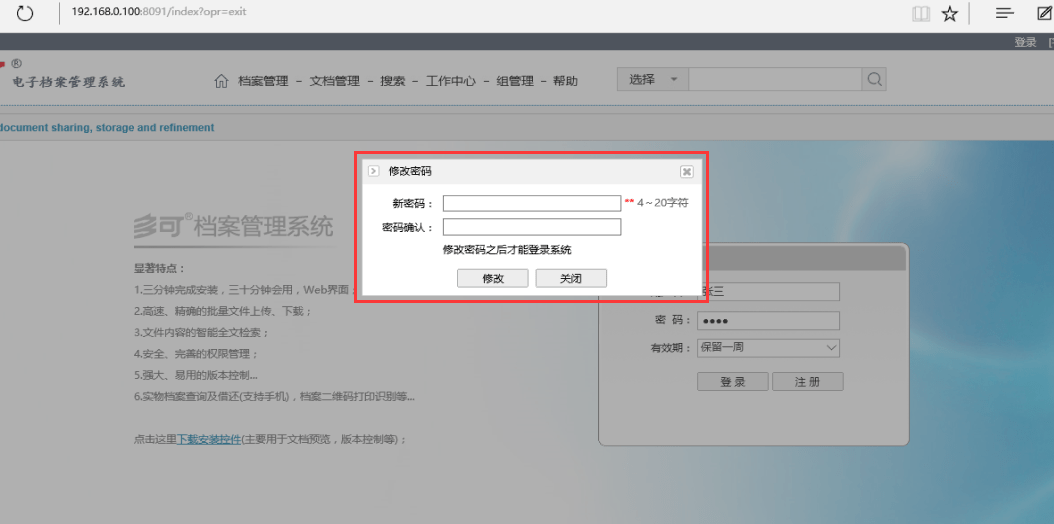Open the browser hub lines icon
The width and height of the screenshot is (1054, 524).
[x=1005, y=13]
